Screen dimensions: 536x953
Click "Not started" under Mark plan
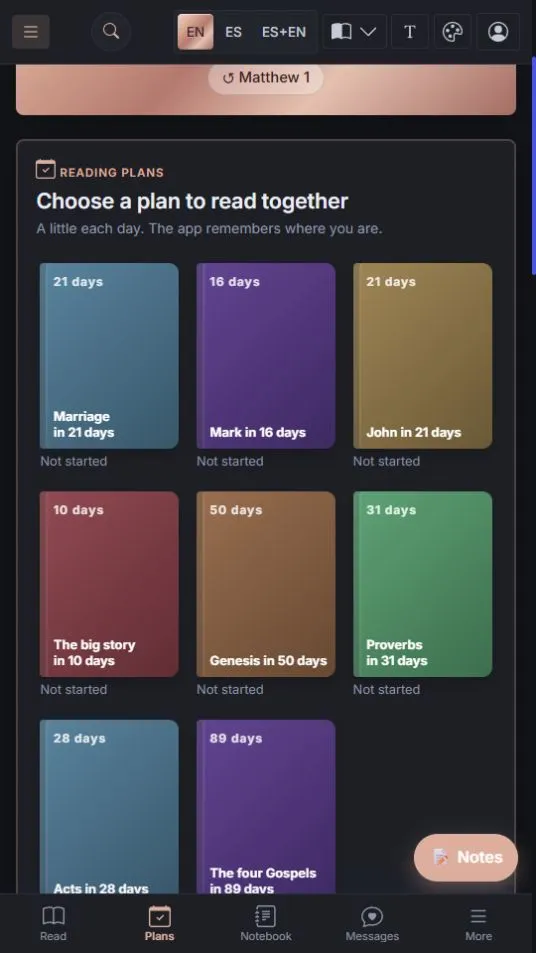pyautogui.click(x=230, y=461)
